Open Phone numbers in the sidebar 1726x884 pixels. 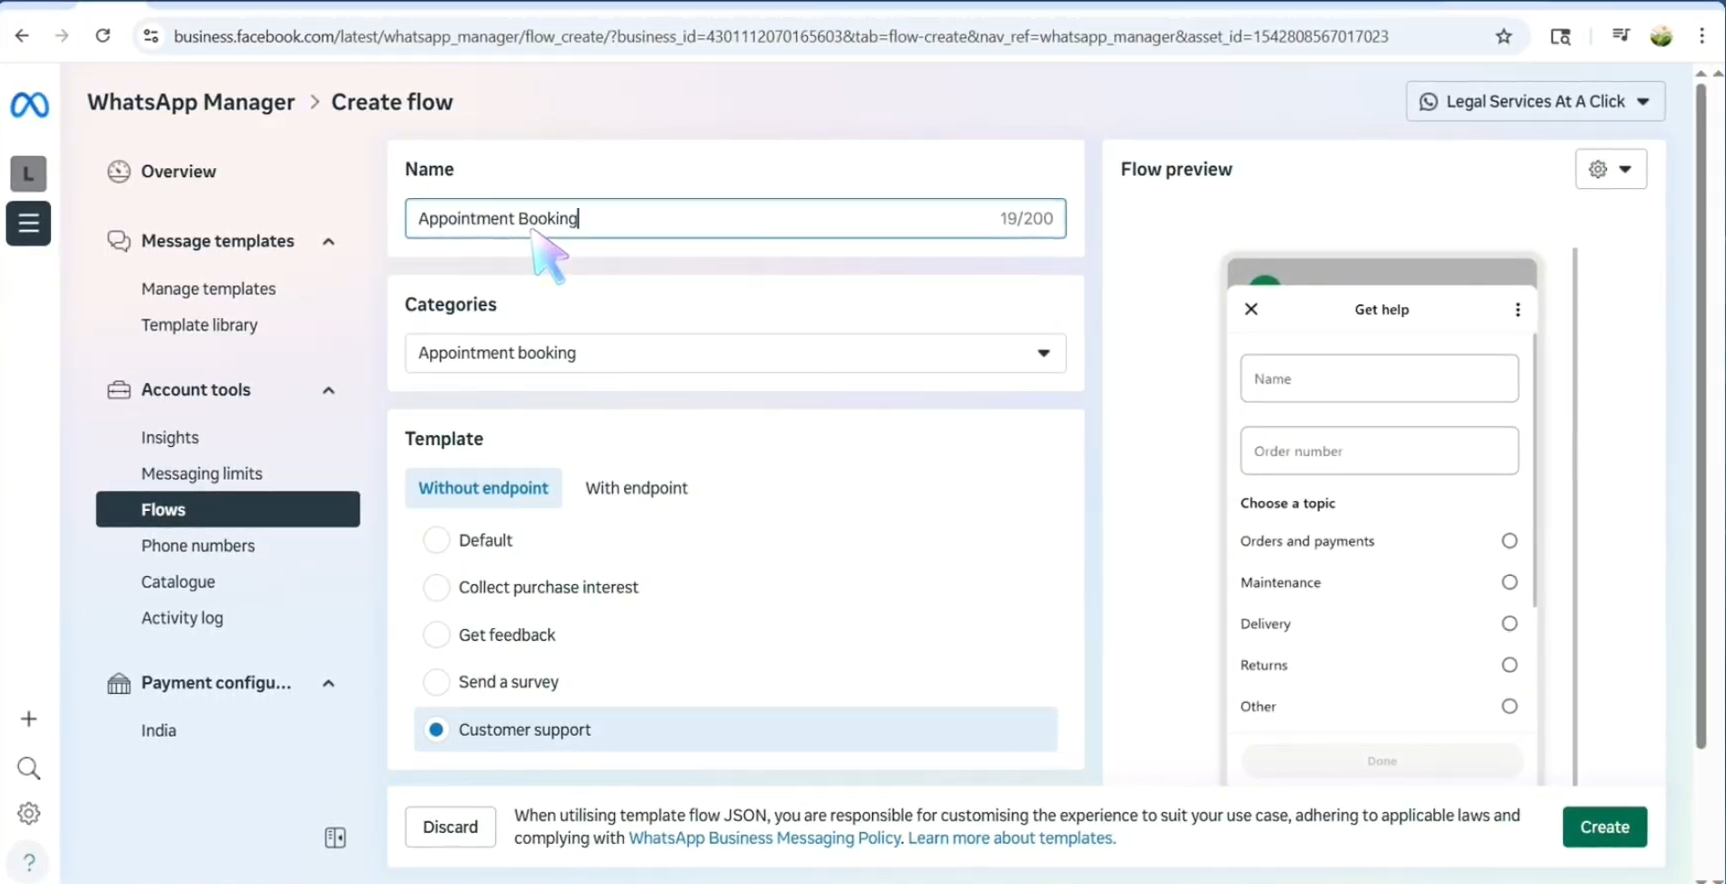(x=198, y=546)
